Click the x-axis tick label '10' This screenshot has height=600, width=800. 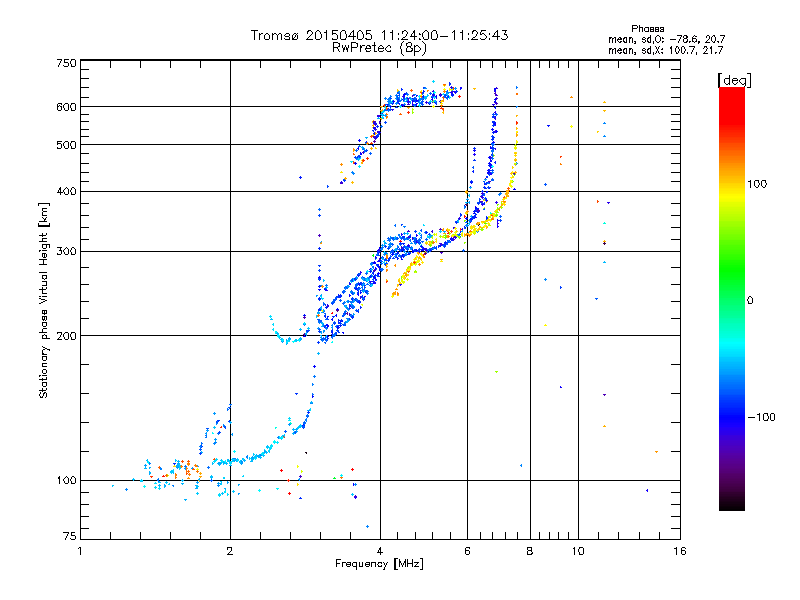(x=578, y=551)
